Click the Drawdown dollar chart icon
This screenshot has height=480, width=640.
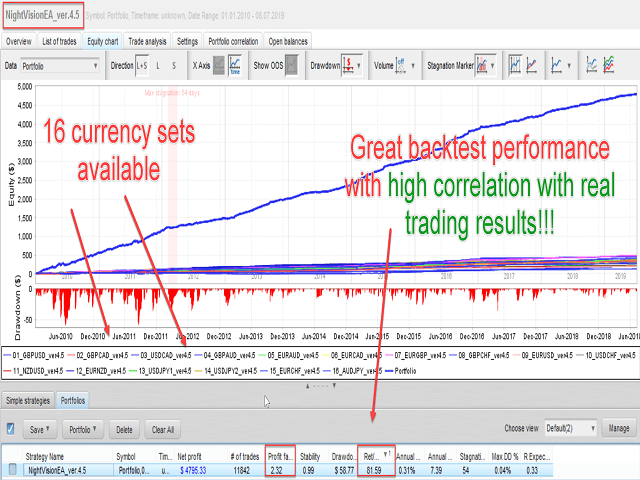tap(348, 65)
